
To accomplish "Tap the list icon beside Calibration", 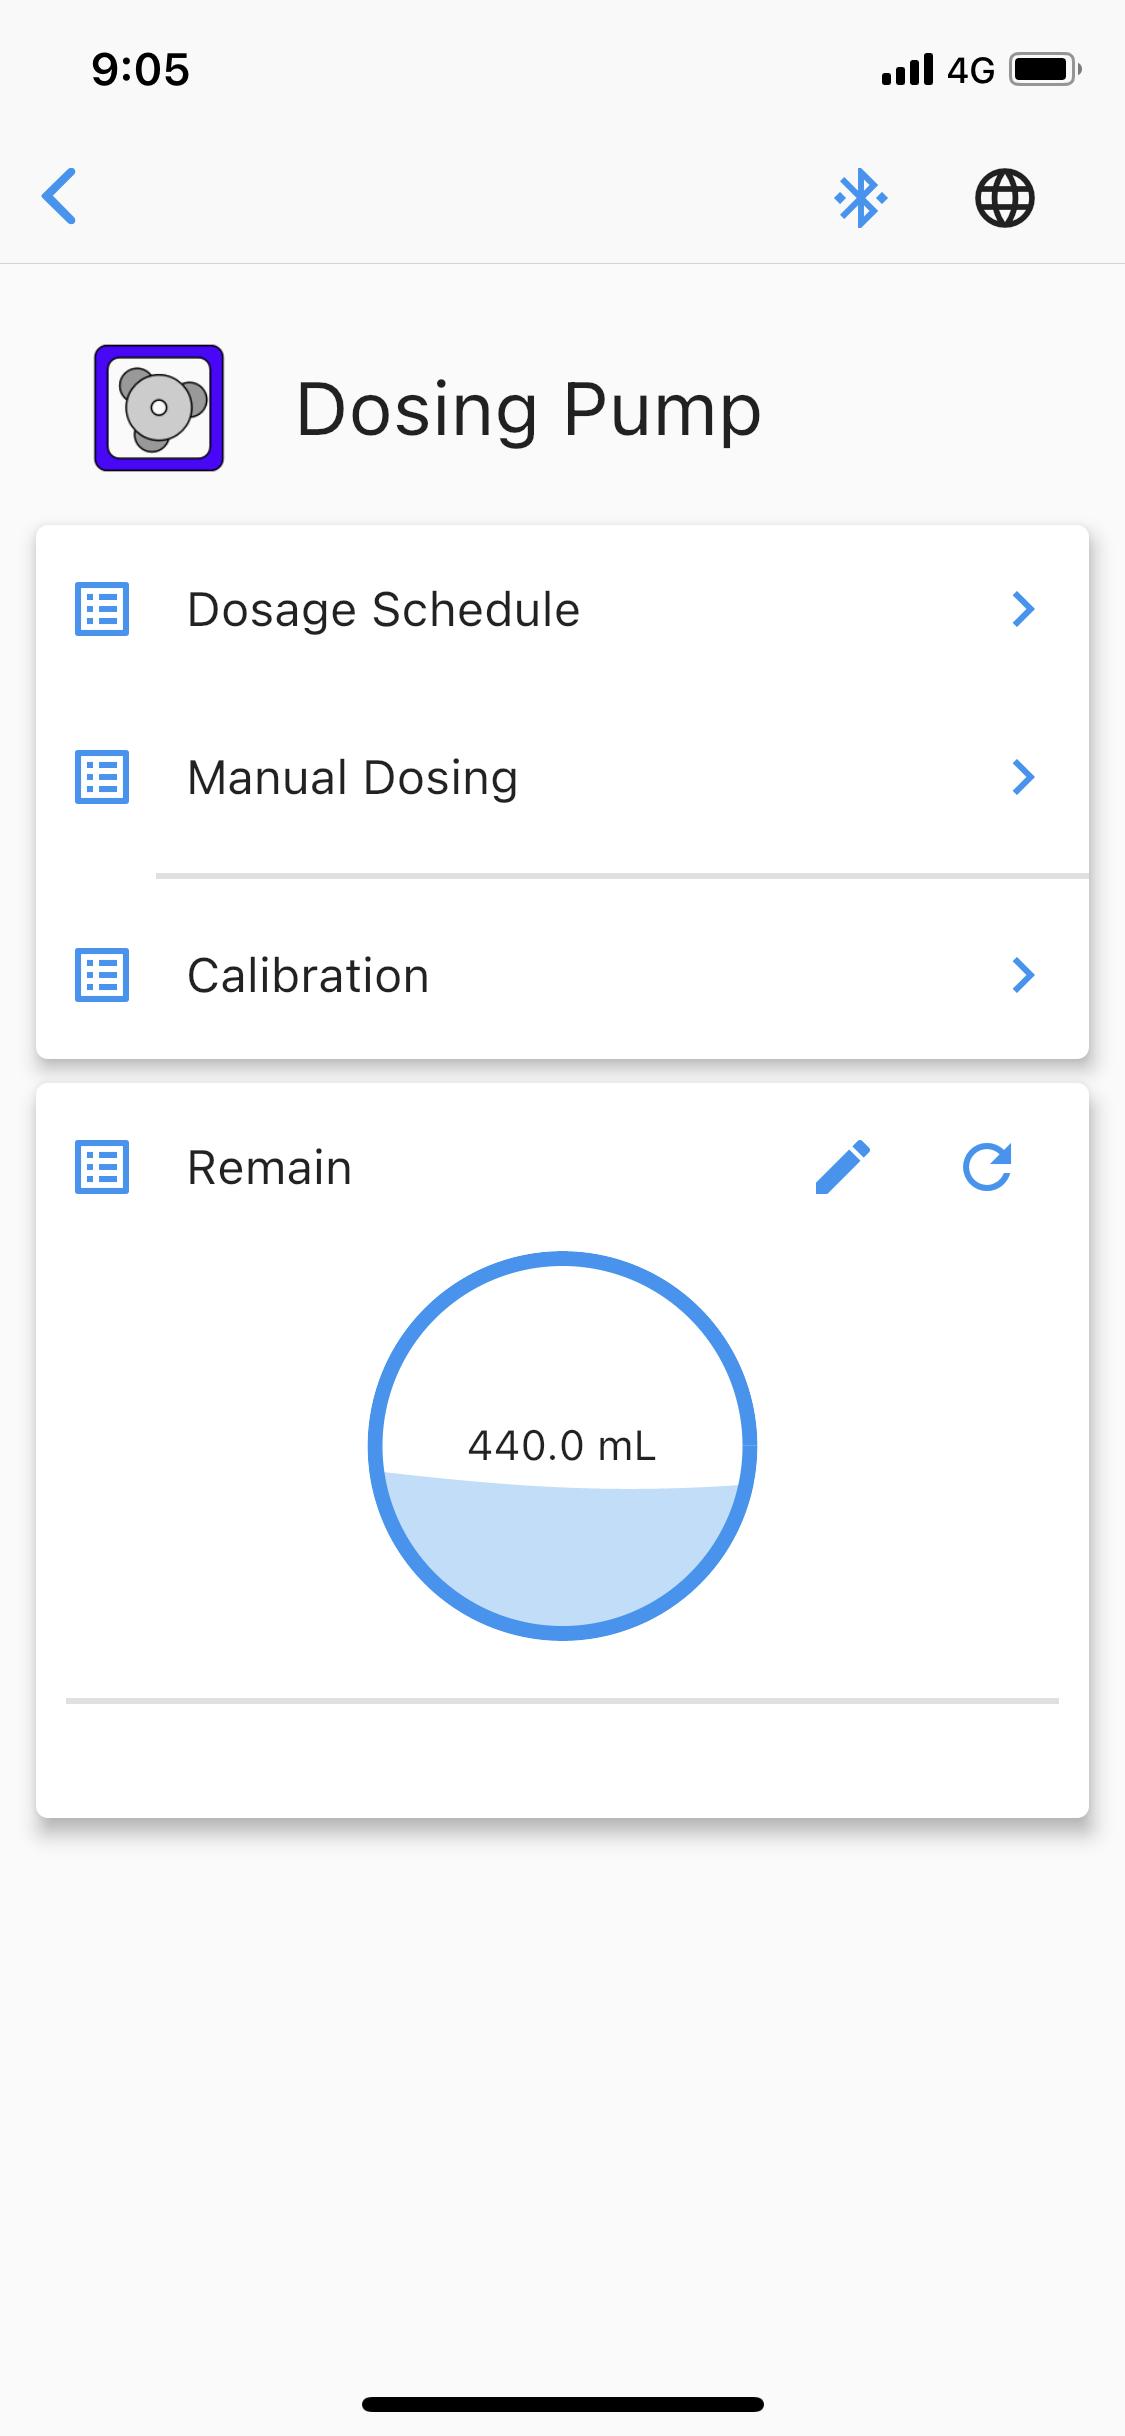I will click(102, 975).
